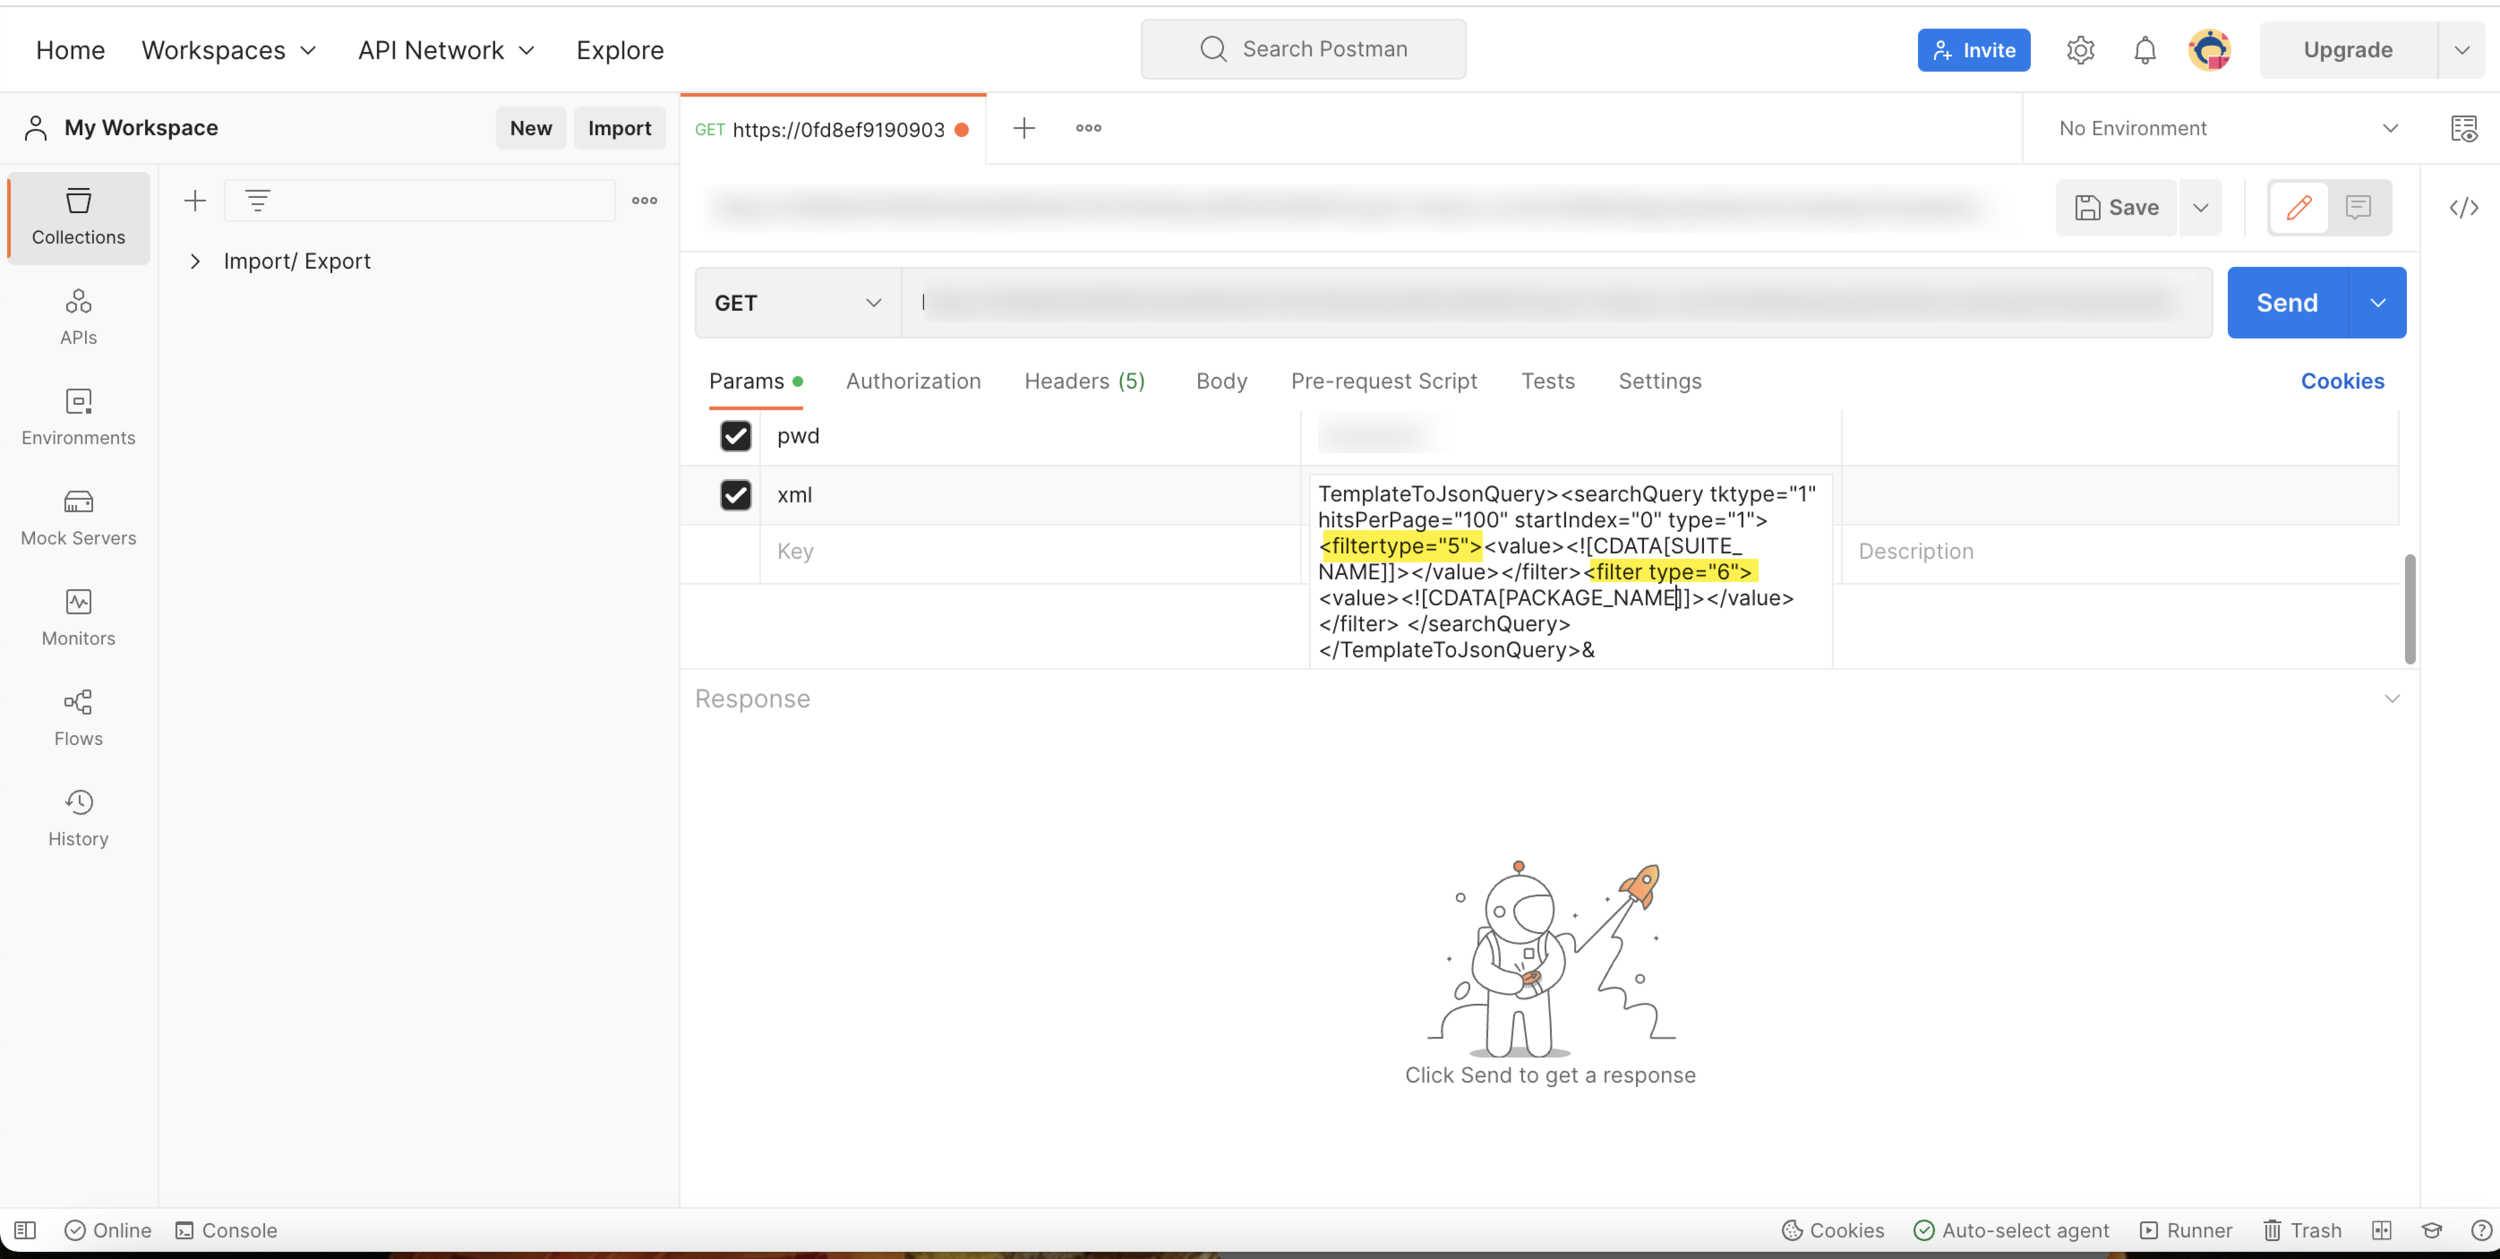
Task: Open the Send options dropdown arrow
Action: pyautogui.click(x=2377, y=303)
